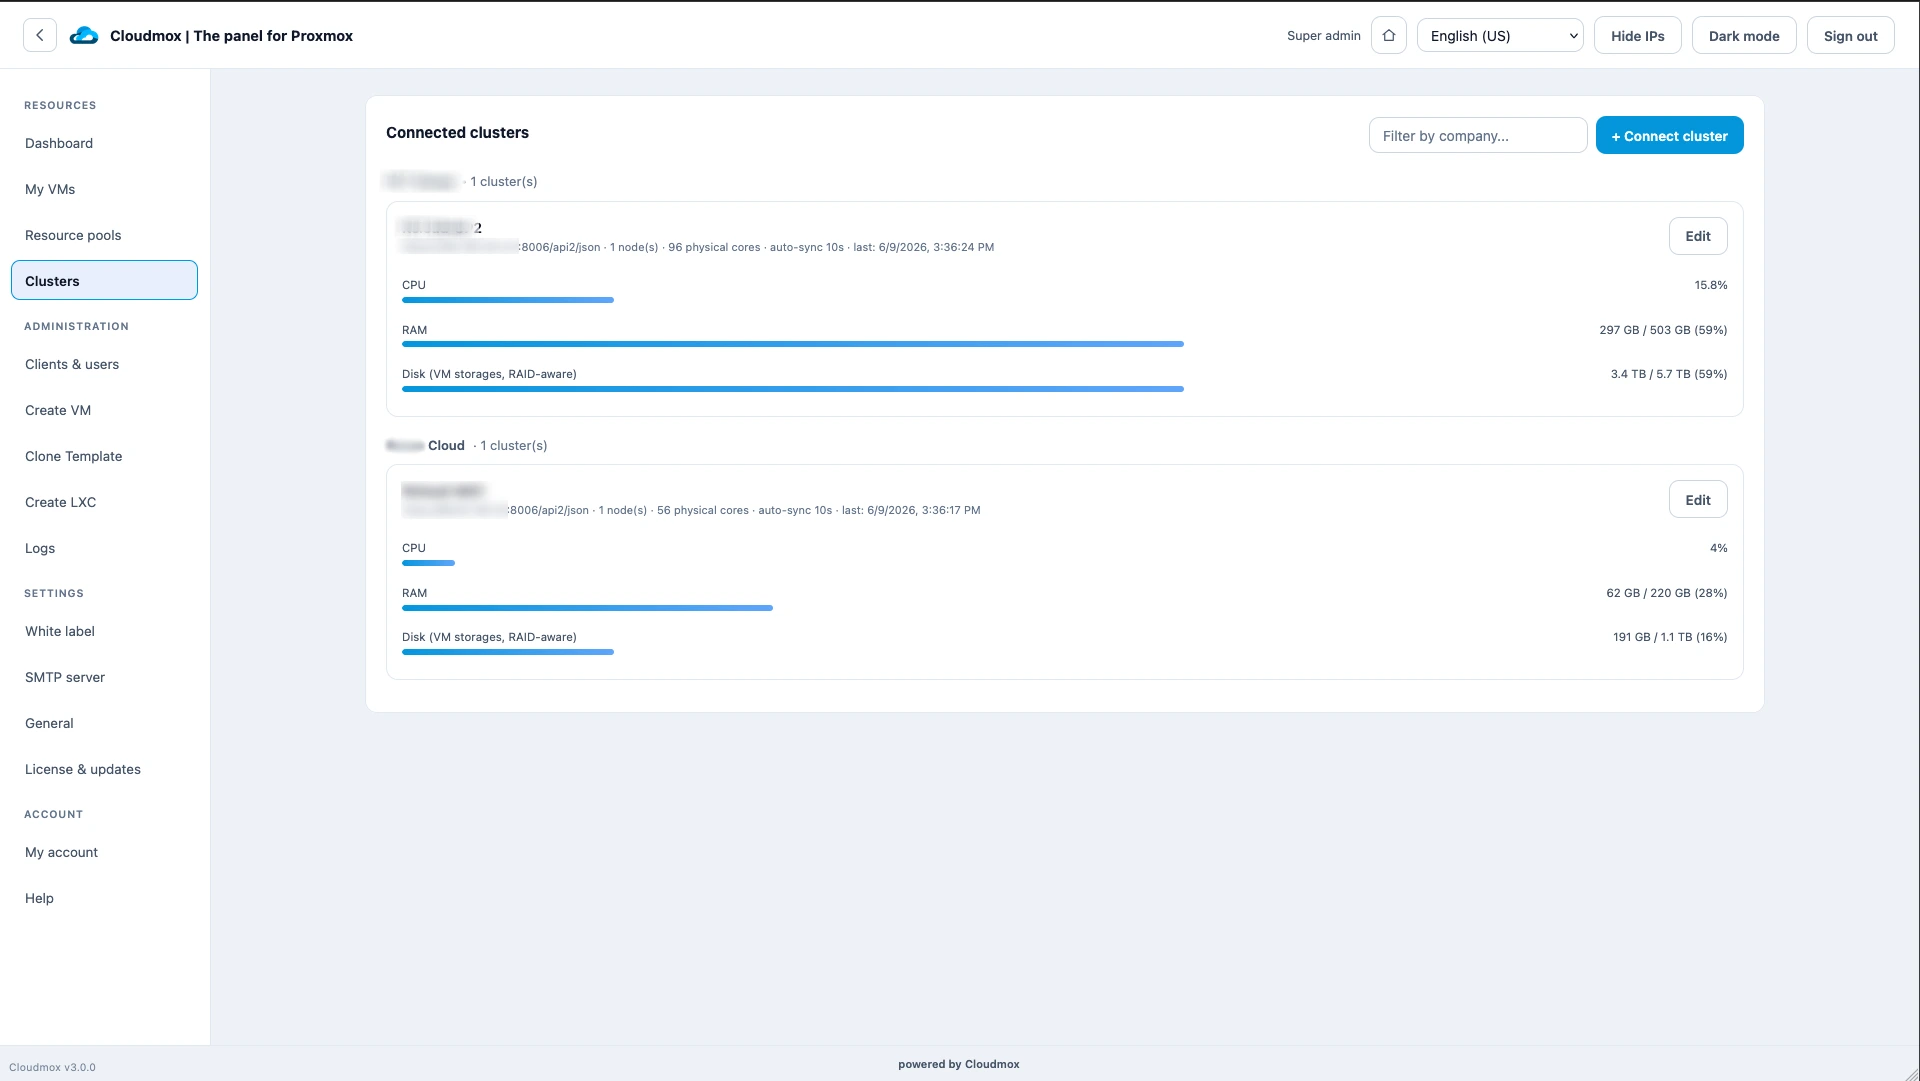The image size is (1920, 1081).
Task: Click '62 GB / 220 GB (28%)' value
Action: (1667, 593)
